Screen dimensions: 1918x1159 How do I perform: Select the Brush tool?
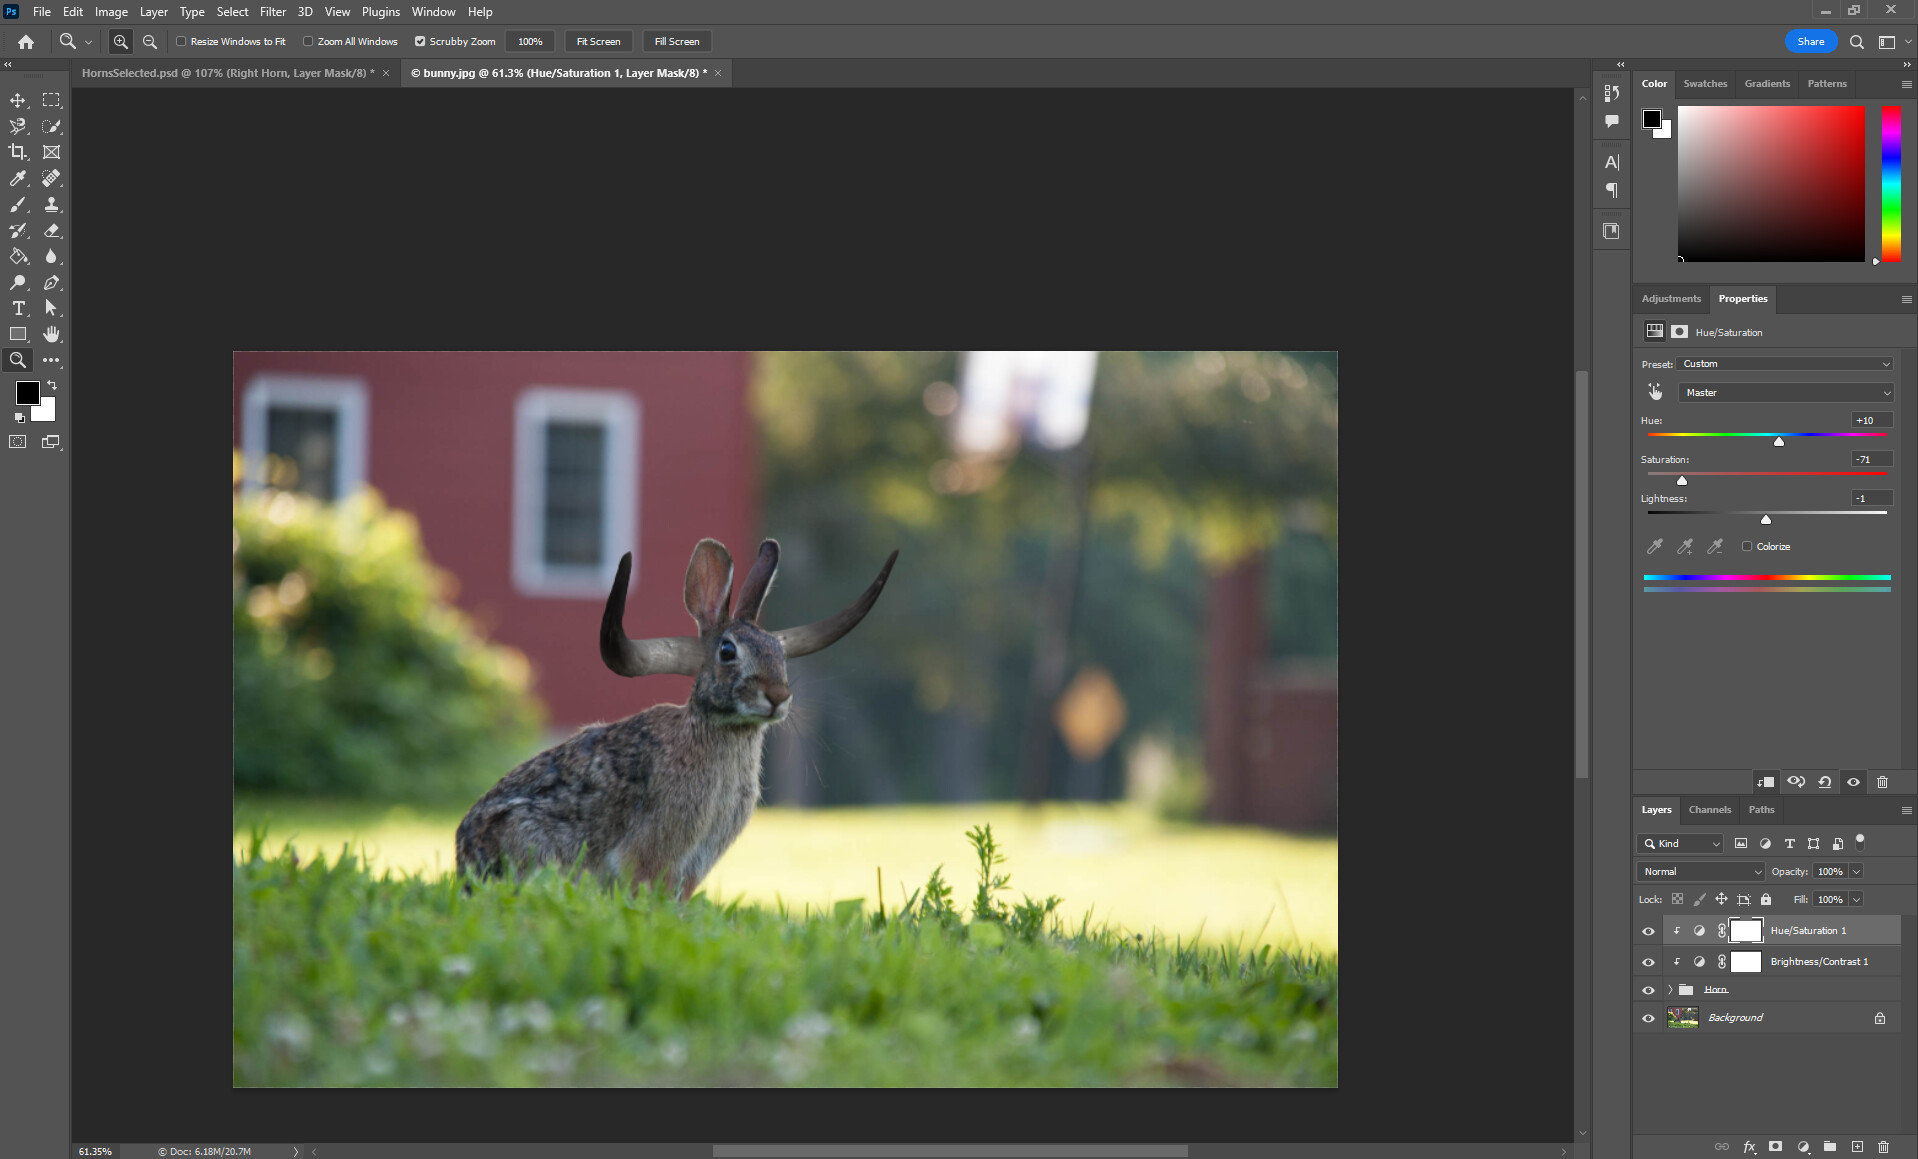[18, 204]
